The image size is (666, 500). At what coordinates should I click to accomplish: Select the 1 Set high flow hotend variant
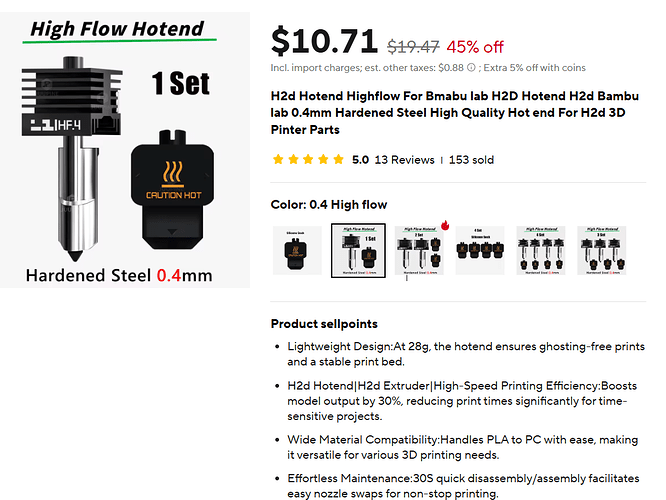click(x=358, y=251)
